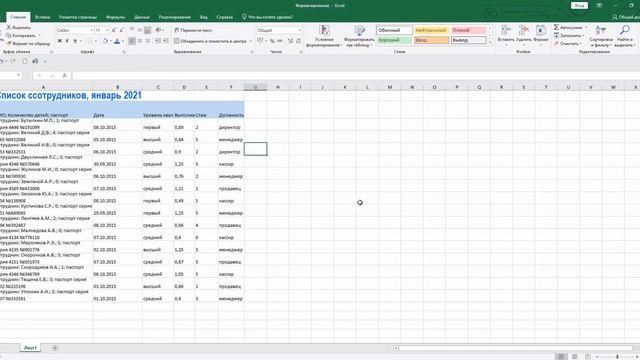The height and width of the screenshot is (360, 640).
Task: Click the cell borders icon
Action: point(90,41)
